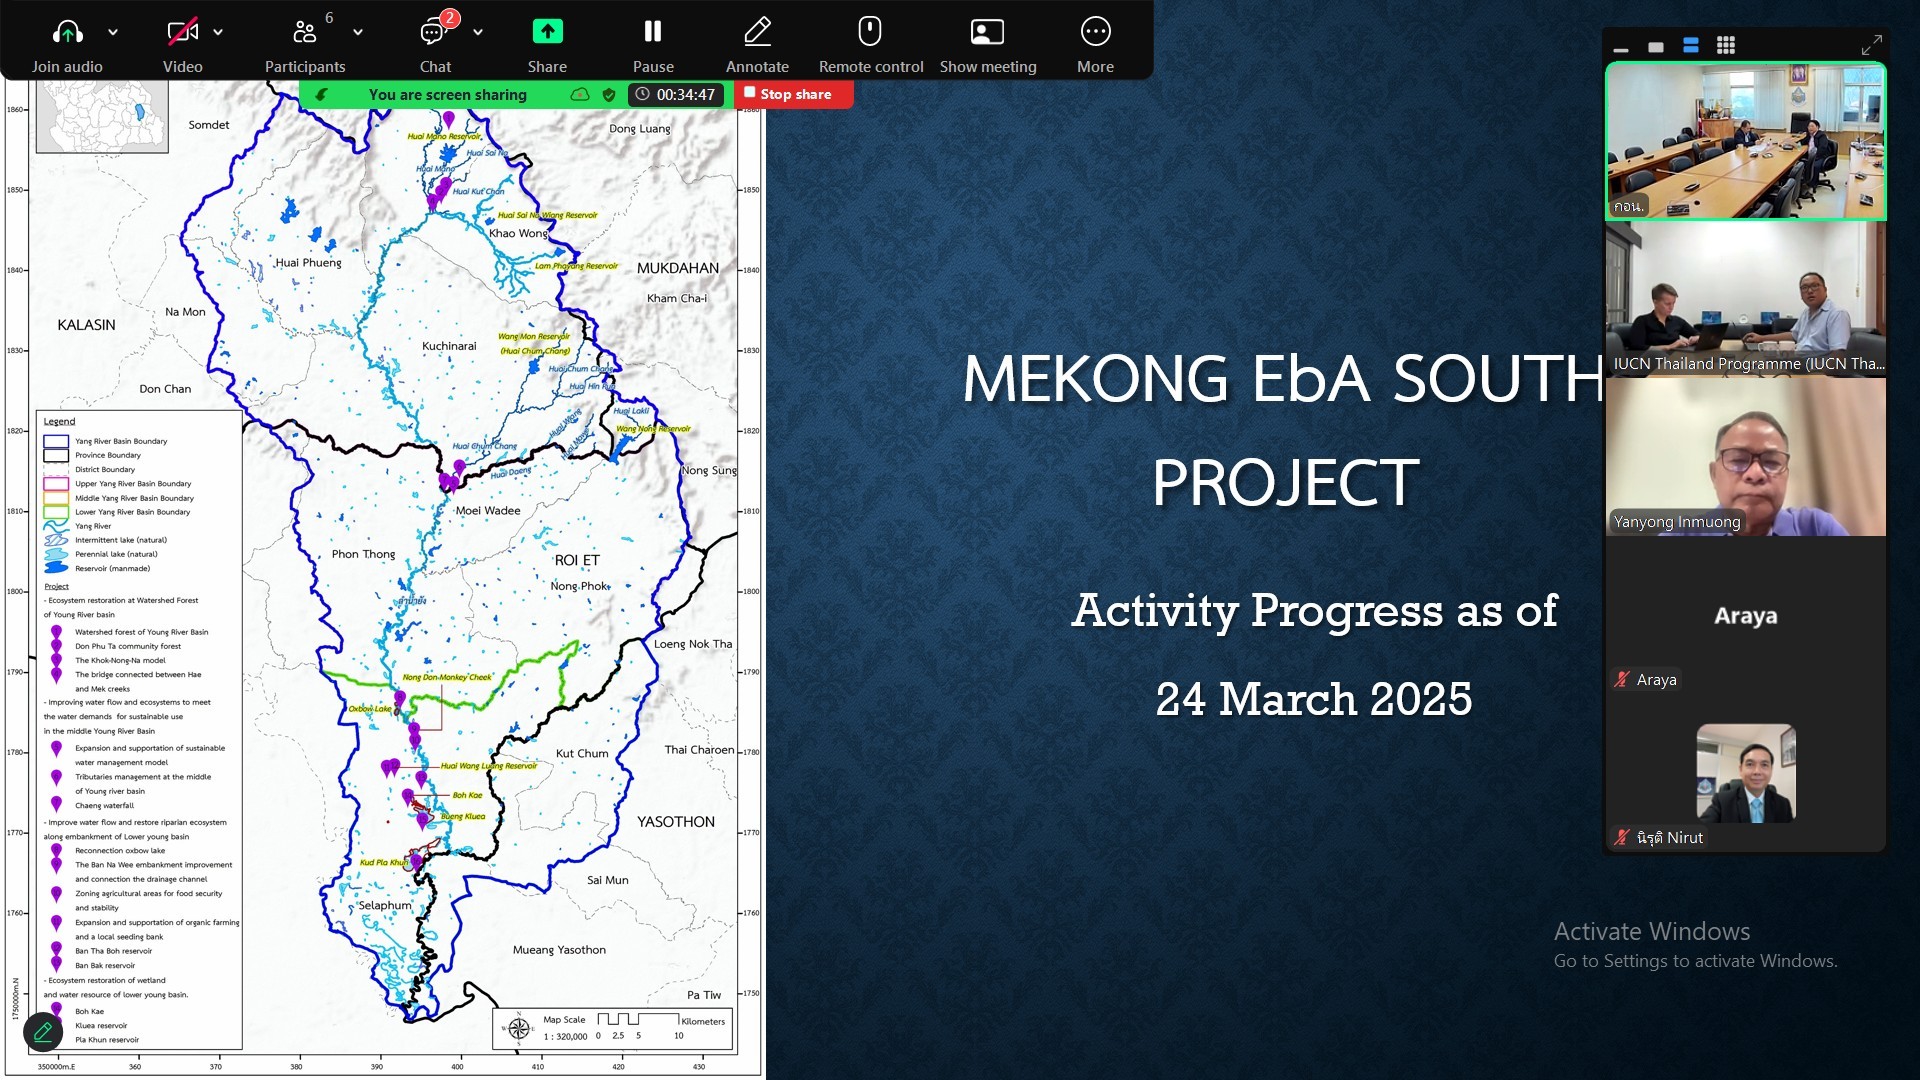Click the Show meeting icon
1920x1080 pixels.
pyautogui.click(x=987, y=32)
